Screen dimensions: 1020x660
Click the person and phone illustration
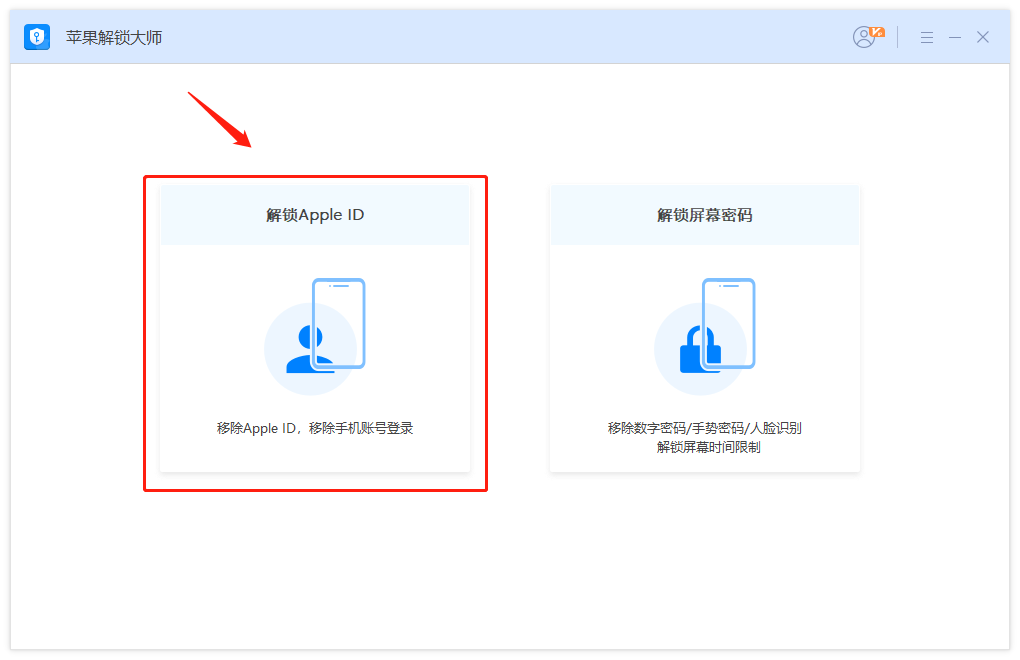pyautogui.click(x=315, y=336)
